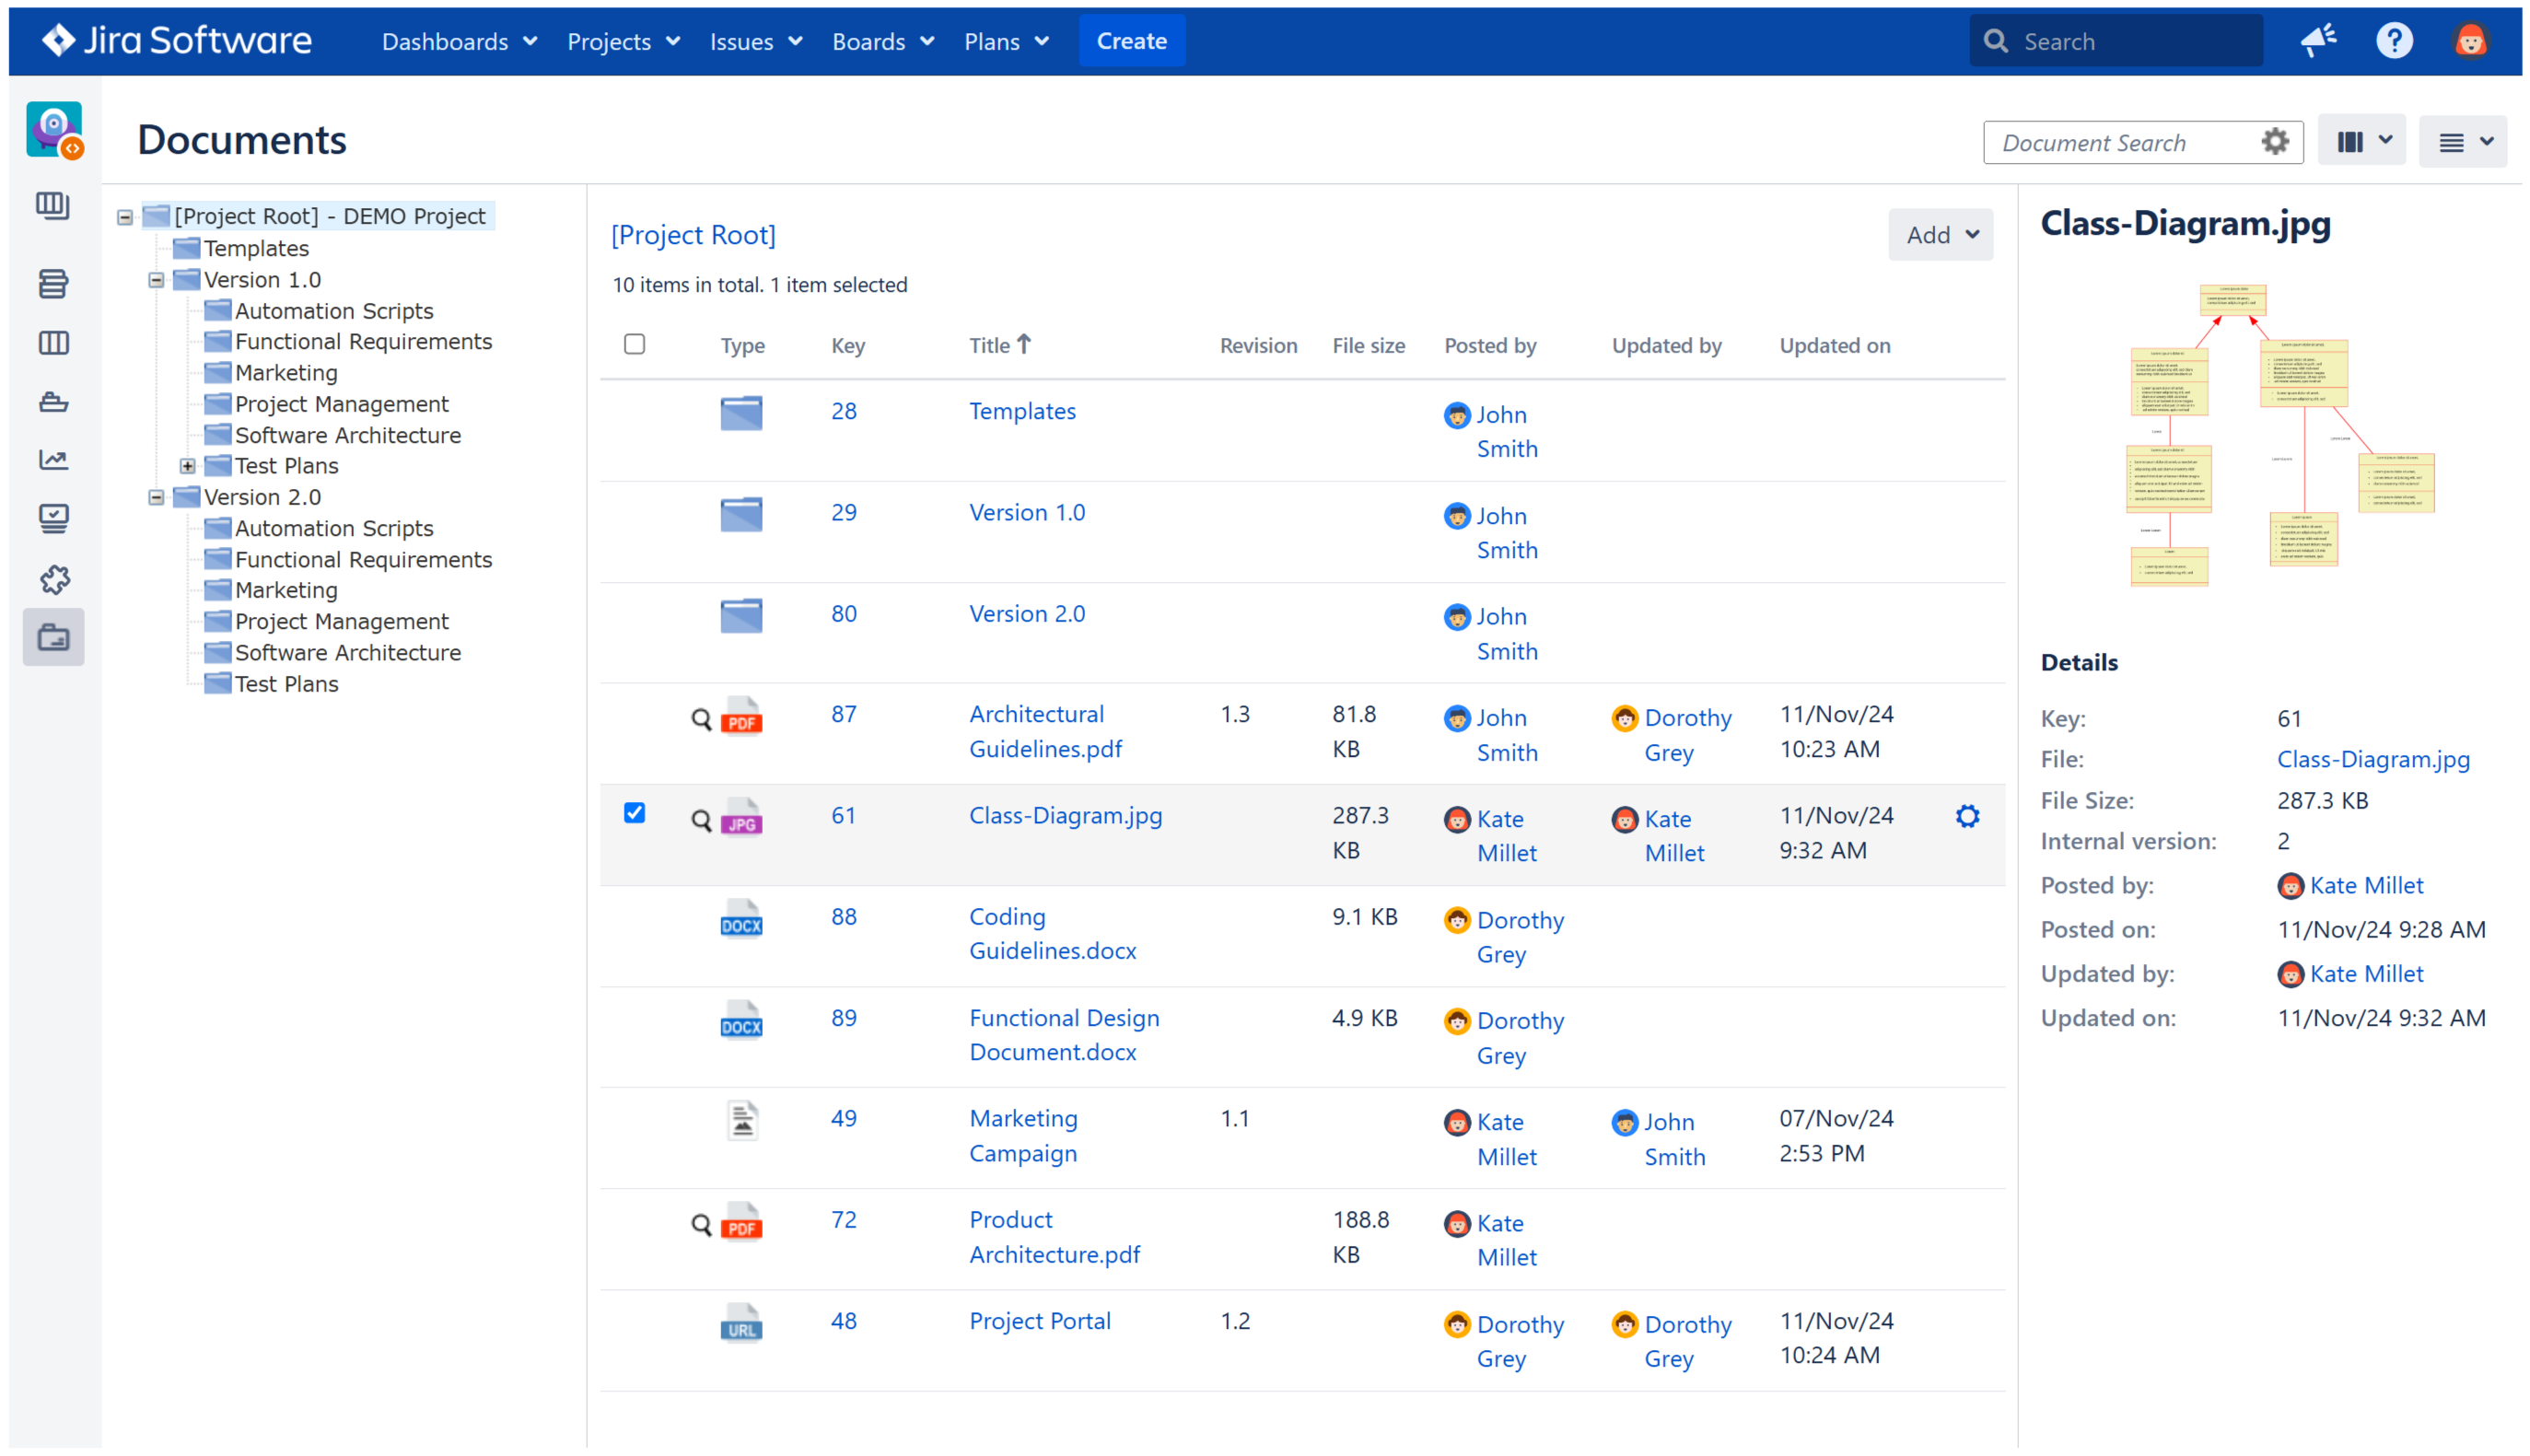Check the select-all checkbox in the table header
Screen dimensions: 2530x1456
635,344
